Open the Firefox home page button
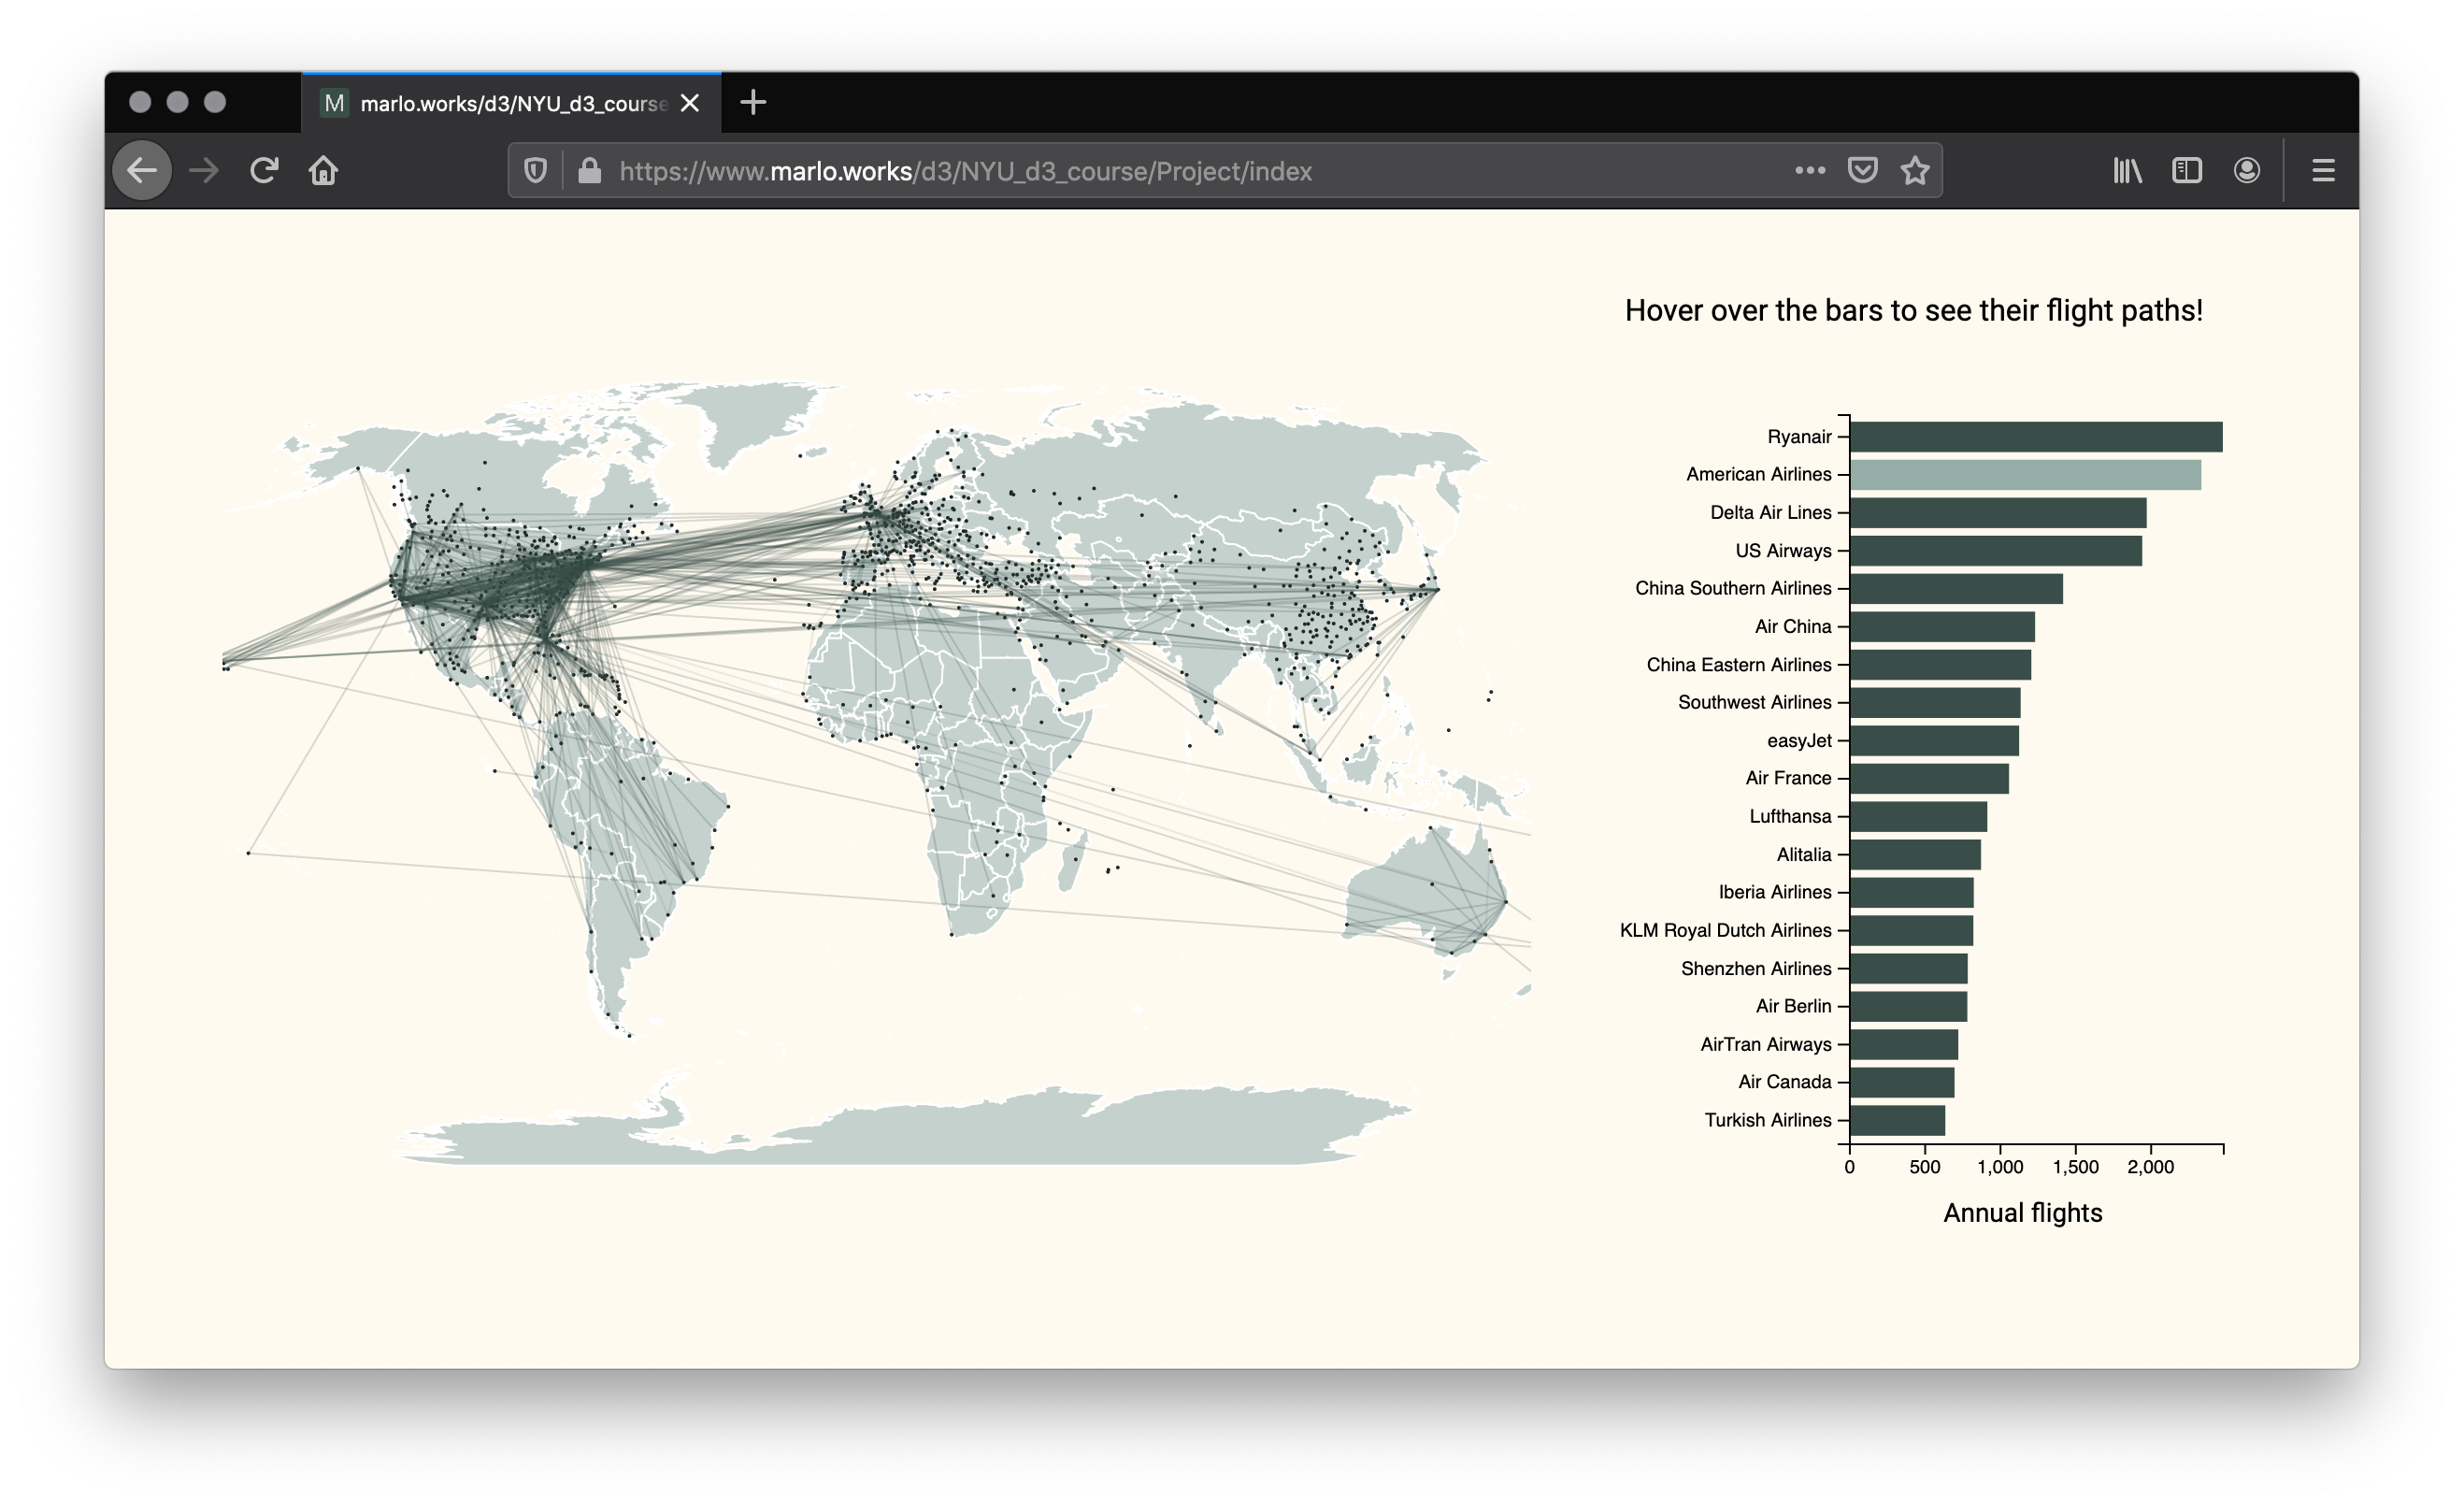Viewport: 2464px width, 1507px height. pos(323,171)
